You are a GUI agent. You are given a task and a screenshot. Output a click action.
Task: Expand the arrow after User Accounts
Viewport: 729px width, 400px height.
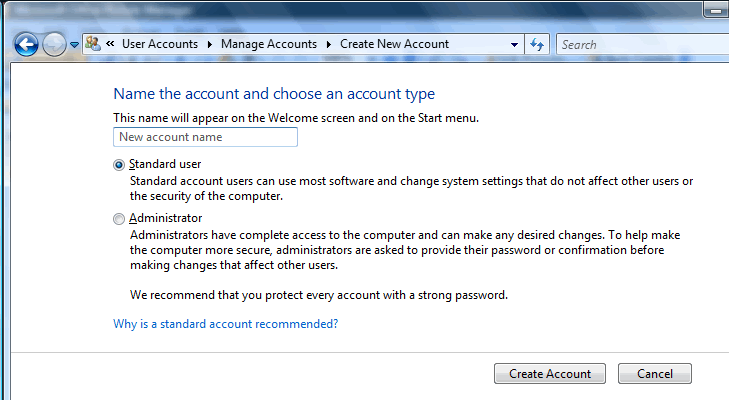click(x=210, y=44)
